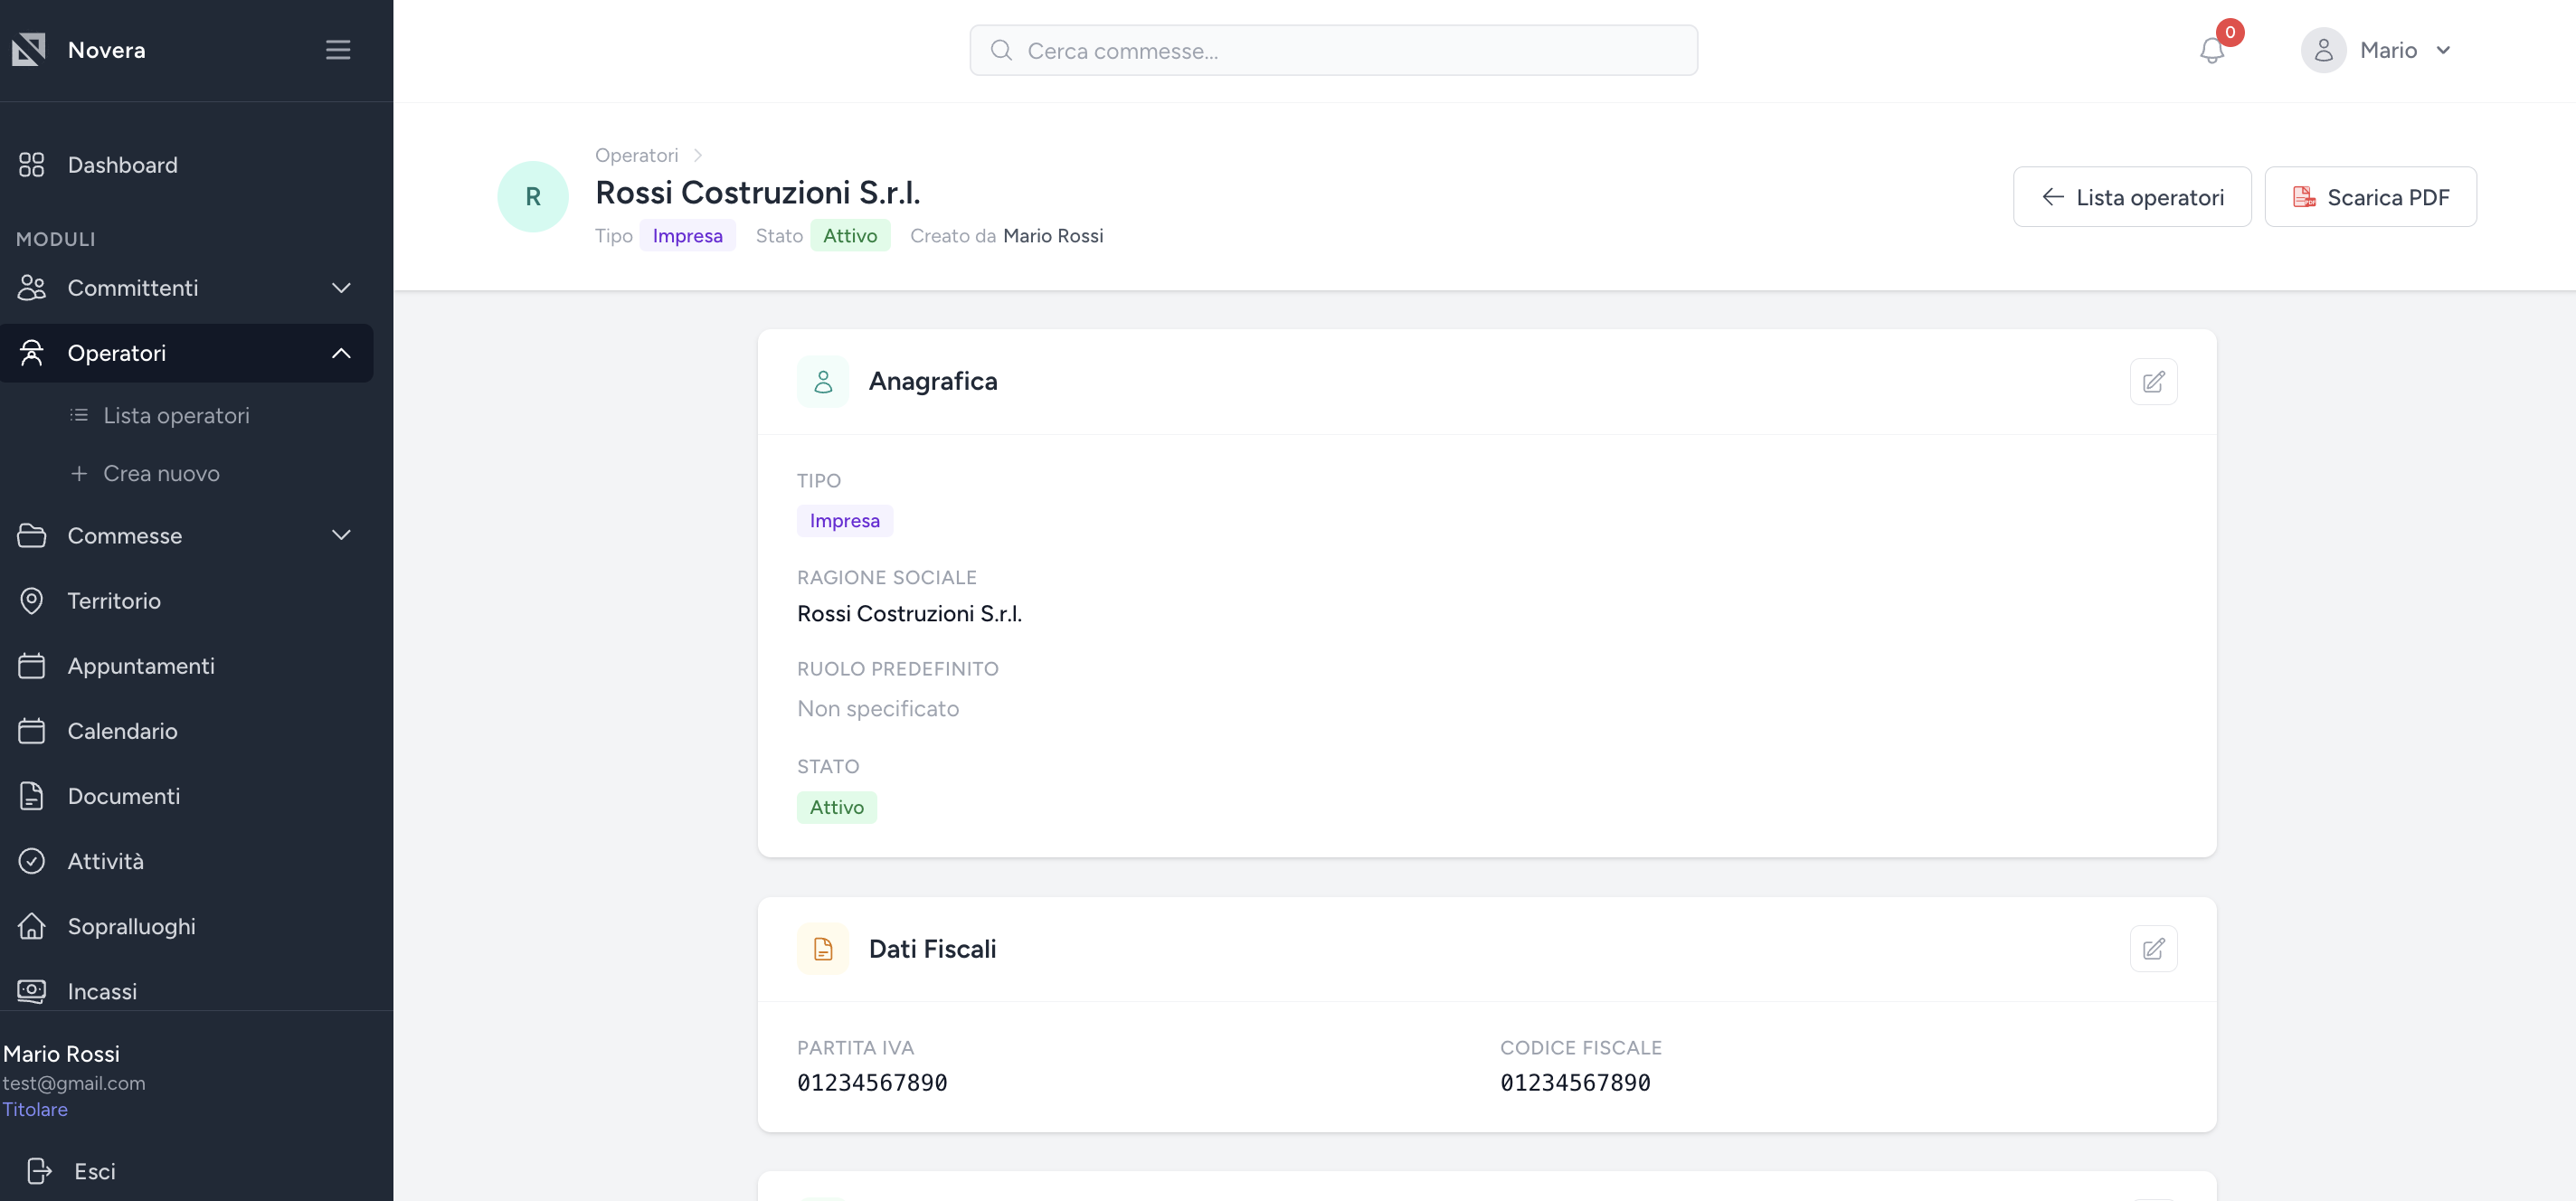Click the plus icon beside Crea nuovo

[79, 473]
